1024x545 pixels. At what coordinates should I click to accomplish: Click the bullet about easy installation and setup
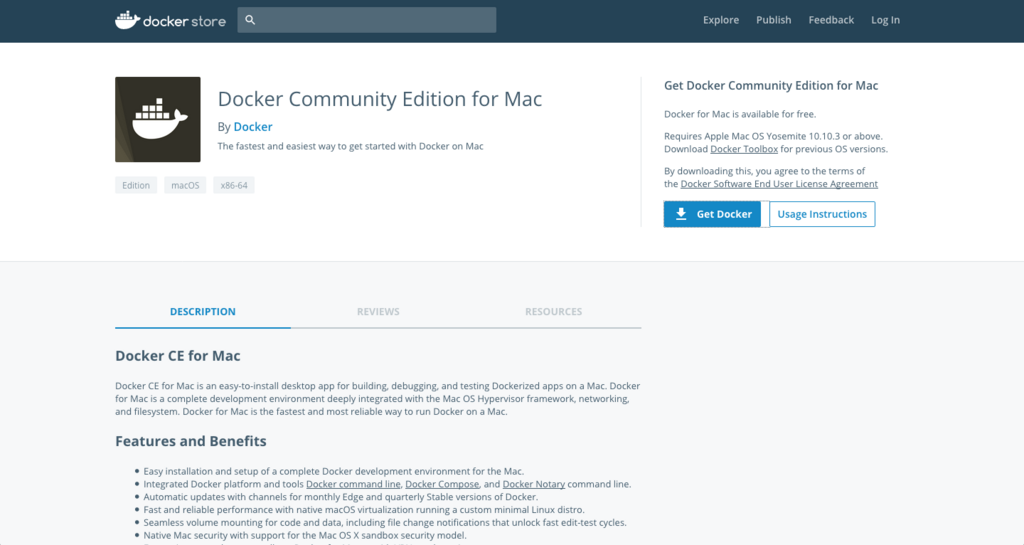[334, 471]
